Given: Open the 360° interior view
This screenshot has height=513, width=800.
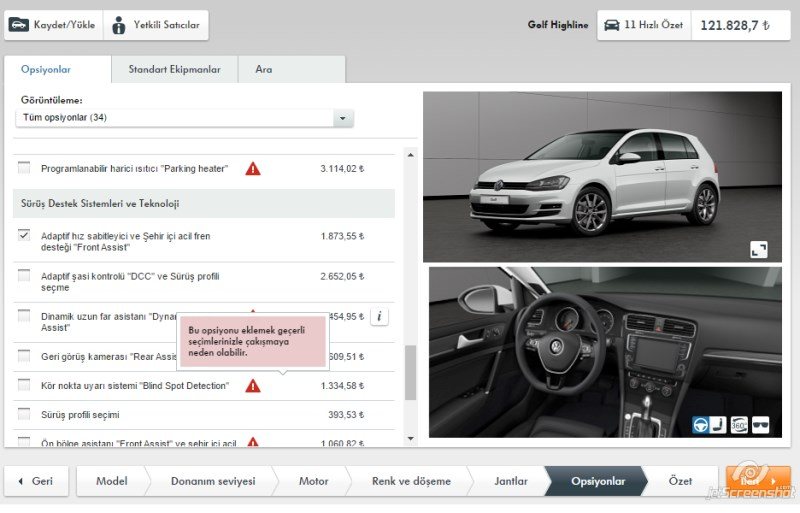Looking at the screenshot, I should (740, 424).
